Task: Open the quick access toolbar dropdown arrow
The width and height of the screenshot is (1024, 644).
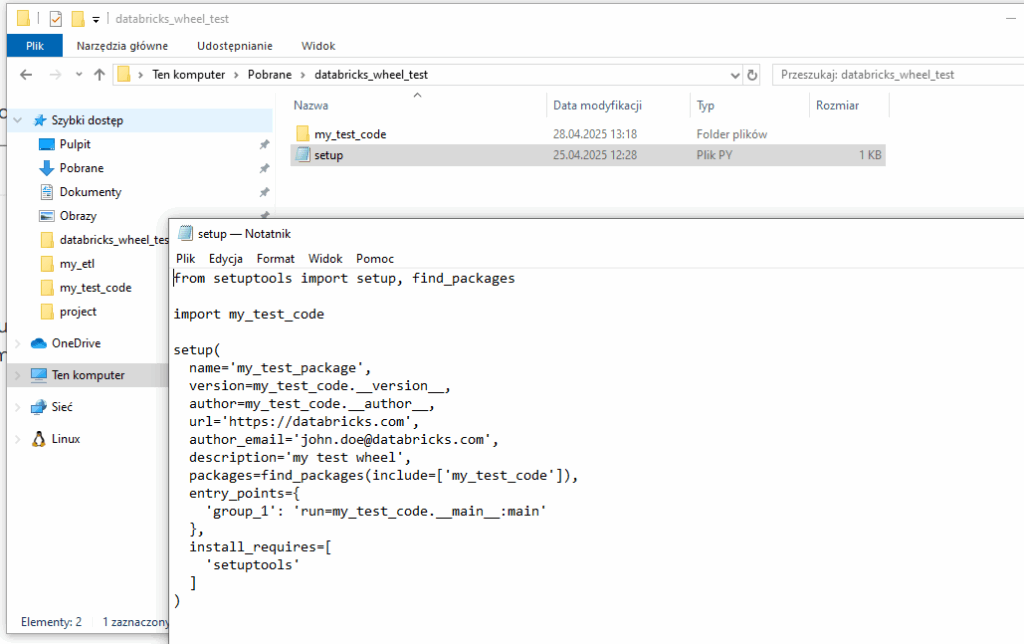Action: point(96,19)
